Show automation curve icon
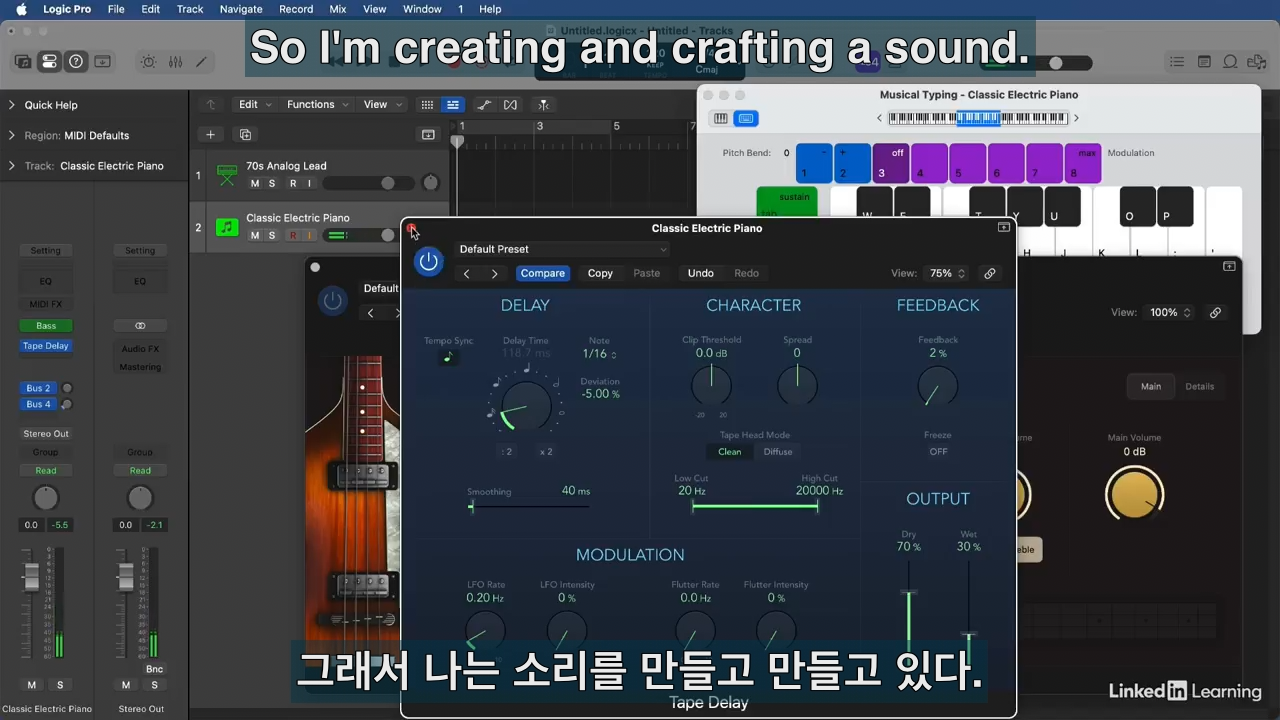 point(484,104)
